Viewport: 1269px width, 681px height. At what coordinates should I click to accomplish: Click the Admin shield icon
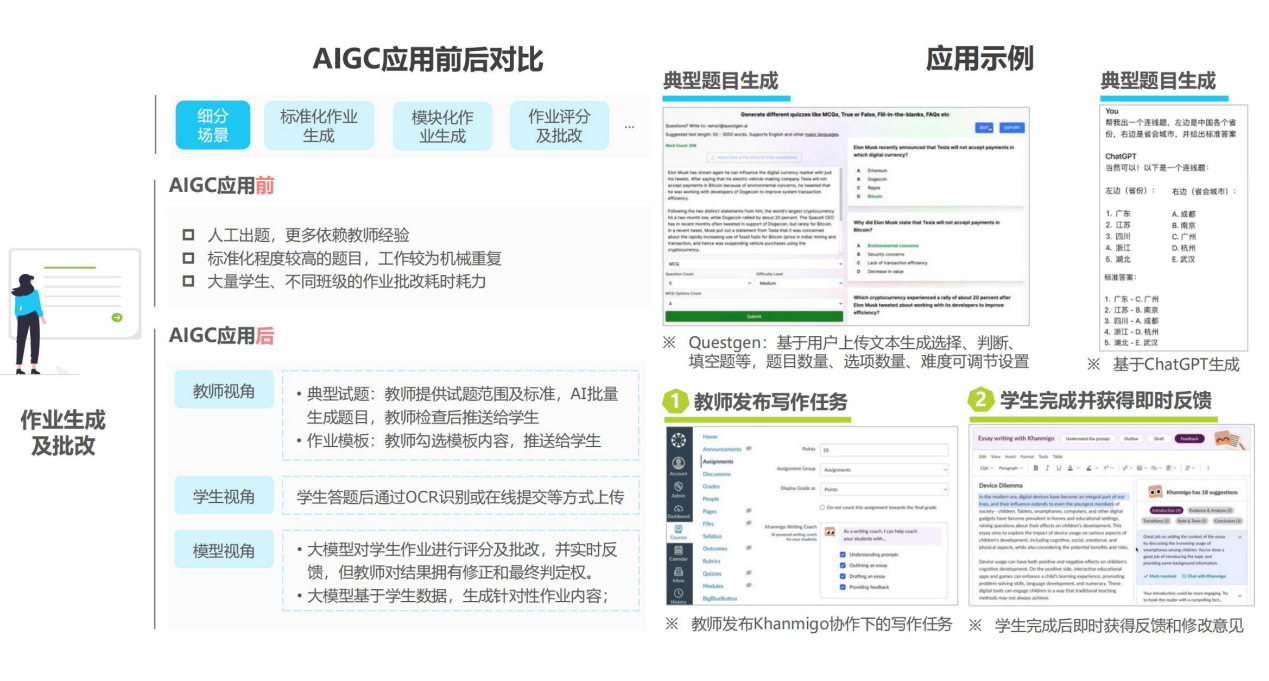coord(679,489)
